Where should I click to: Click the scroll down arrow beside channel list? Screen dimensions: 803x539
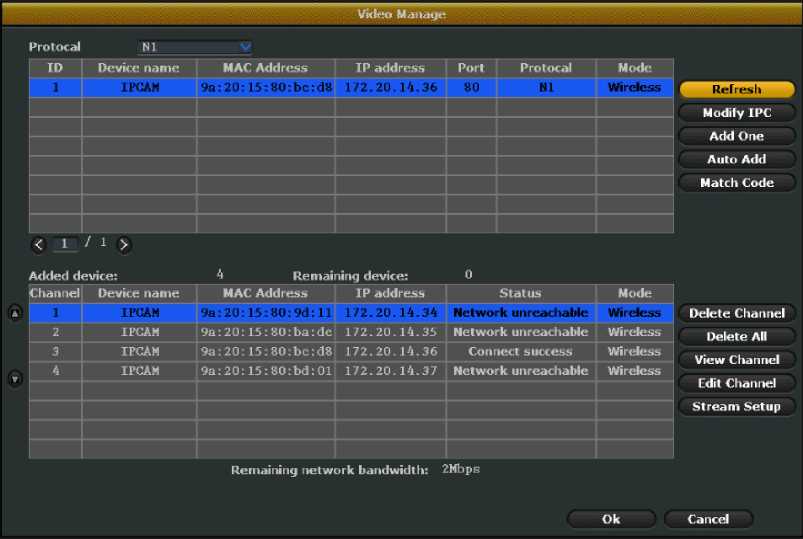pyautogui.click(x=15, y=379)
